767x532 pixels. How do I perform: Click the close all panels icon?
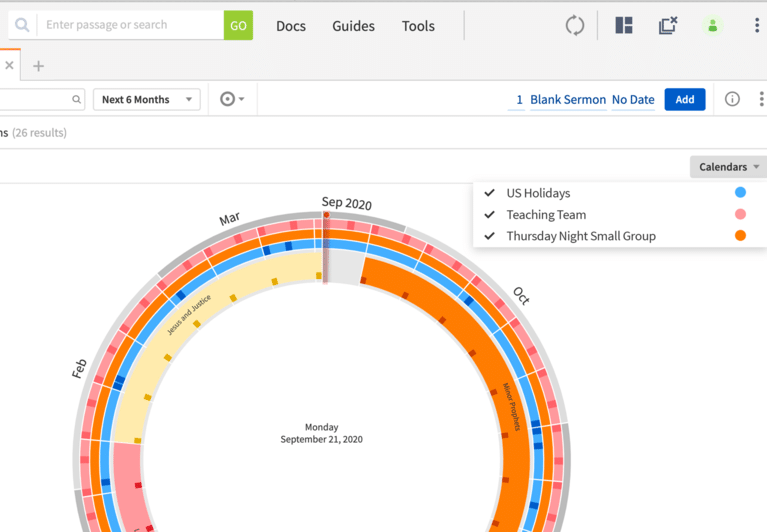668,26
